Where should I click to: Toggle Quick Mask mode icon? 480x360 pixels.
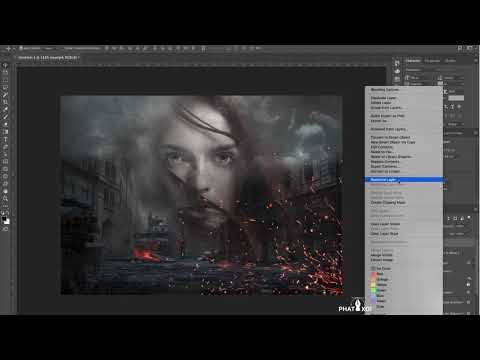(5, 229)
